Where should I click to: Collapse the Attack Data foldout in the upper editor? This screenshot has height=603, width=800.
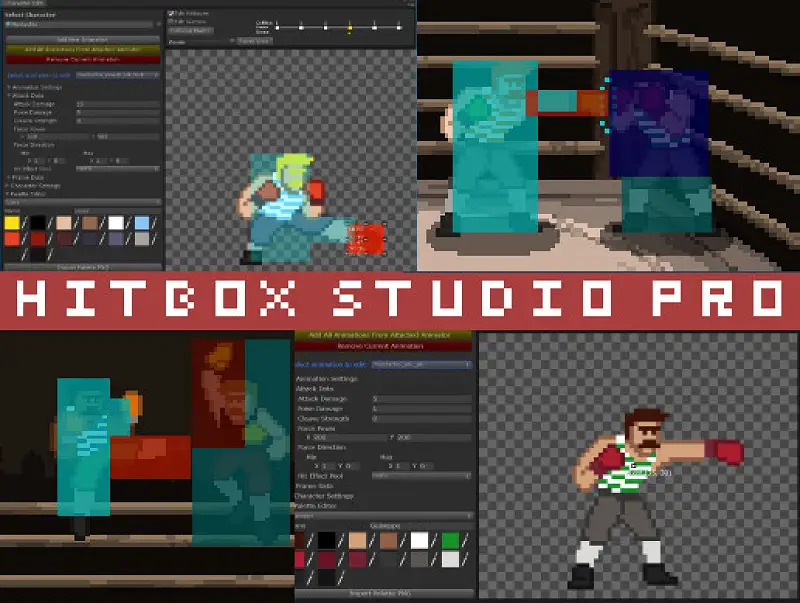9,95
